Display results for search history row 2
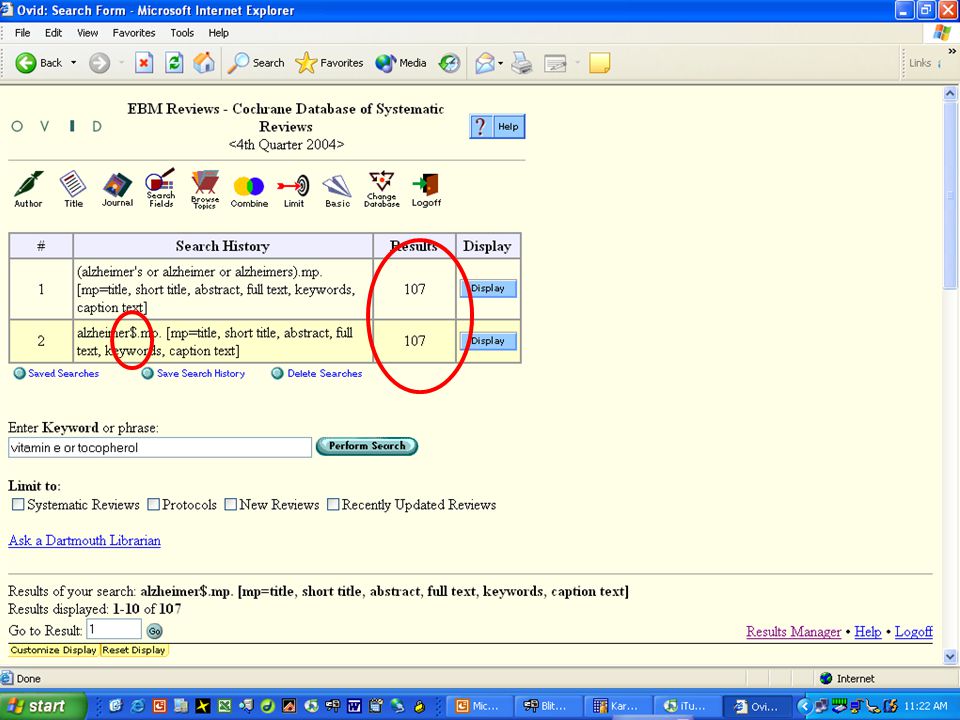The height and width of the screenshot is (720, 960). point(488,341)
